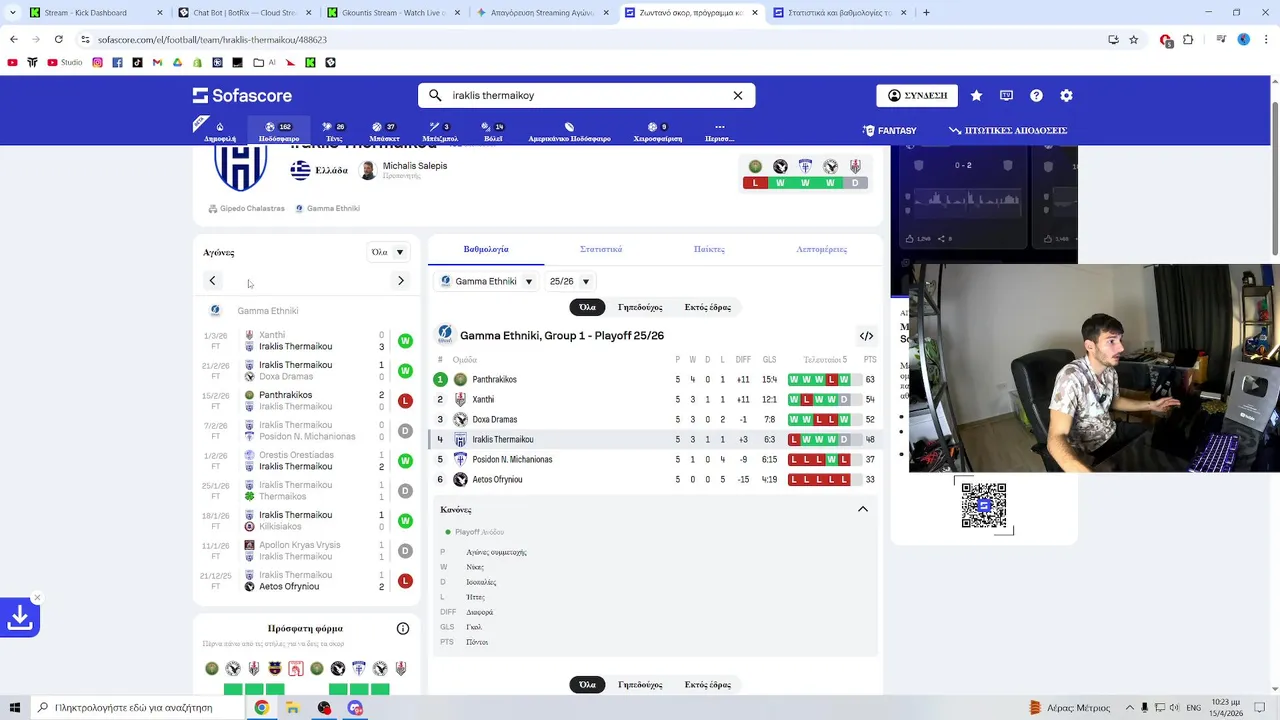
Task: Select upper Γηπεδούχος standings filter
Action: pos(640,307)
